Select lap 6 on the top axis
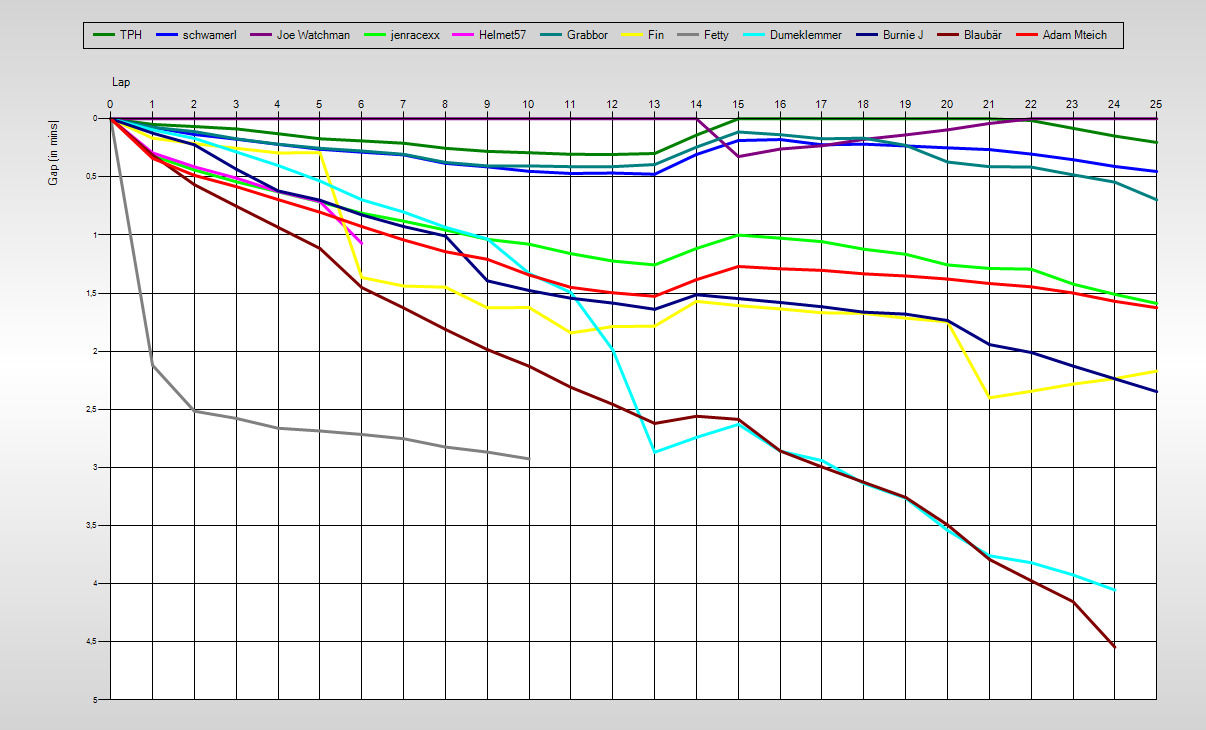Image resolution: width=1206 pixels, height=730 pixels. [x=361, y=103]
